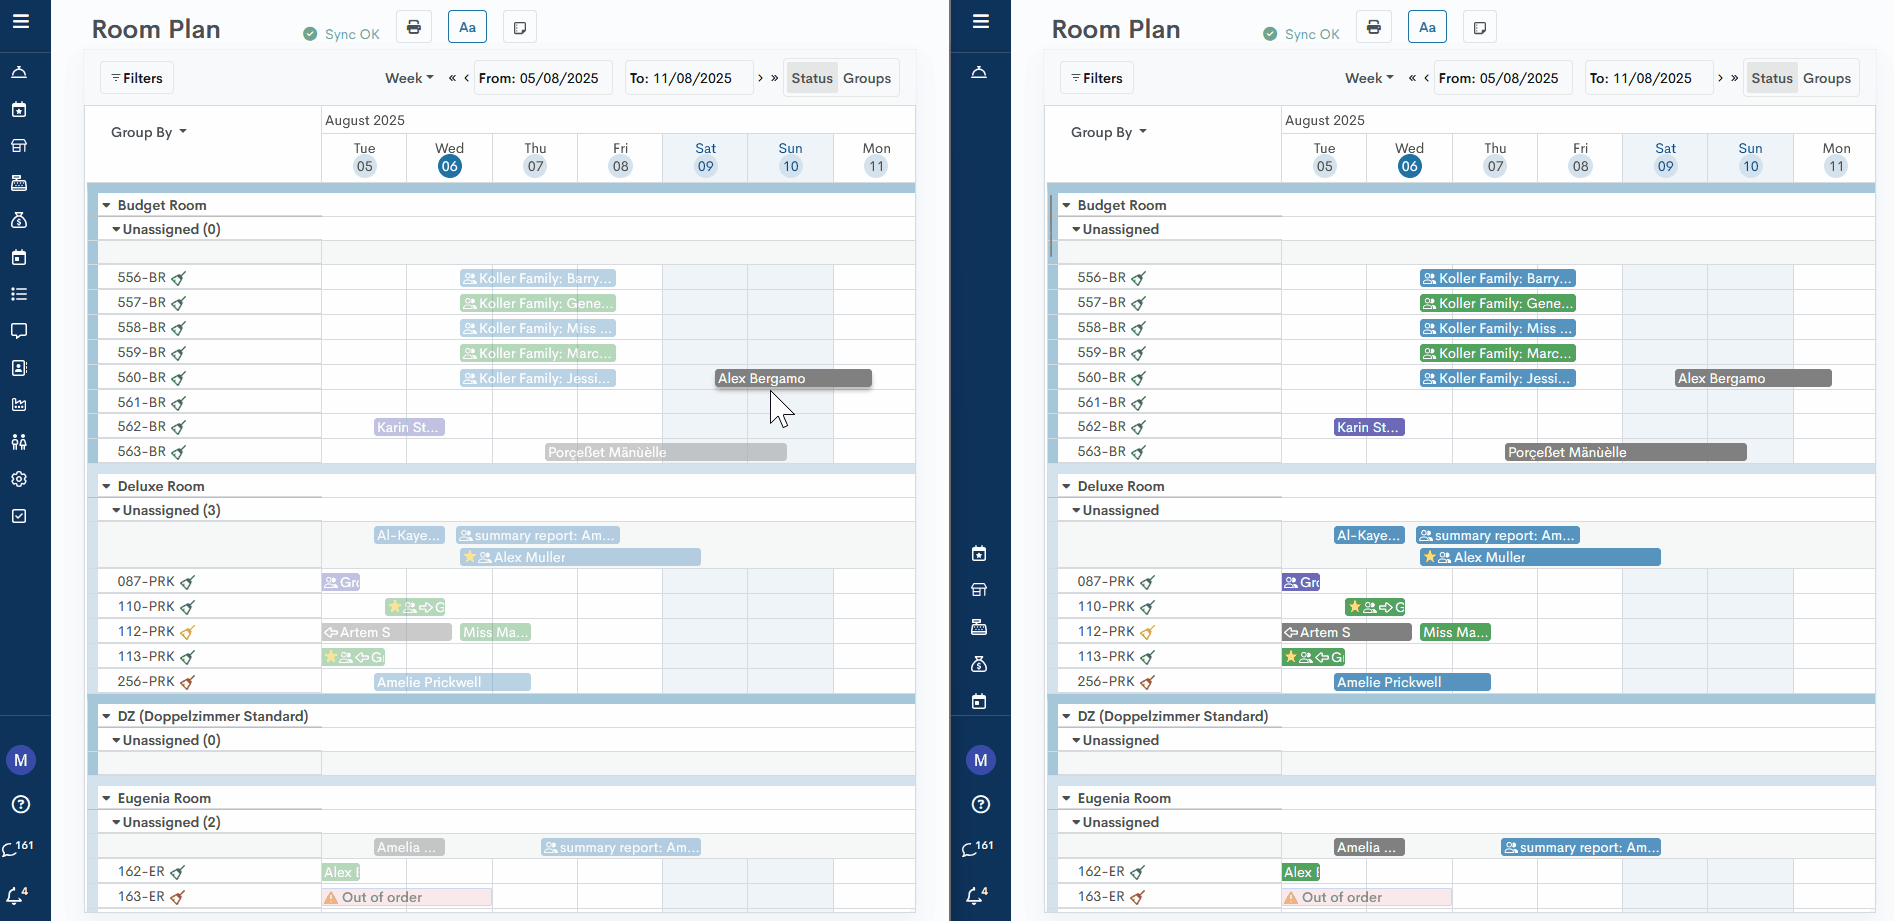Click the Filters button in the left panel
Viewport: 1894px width, 921px height.
(x=137, y=78)
